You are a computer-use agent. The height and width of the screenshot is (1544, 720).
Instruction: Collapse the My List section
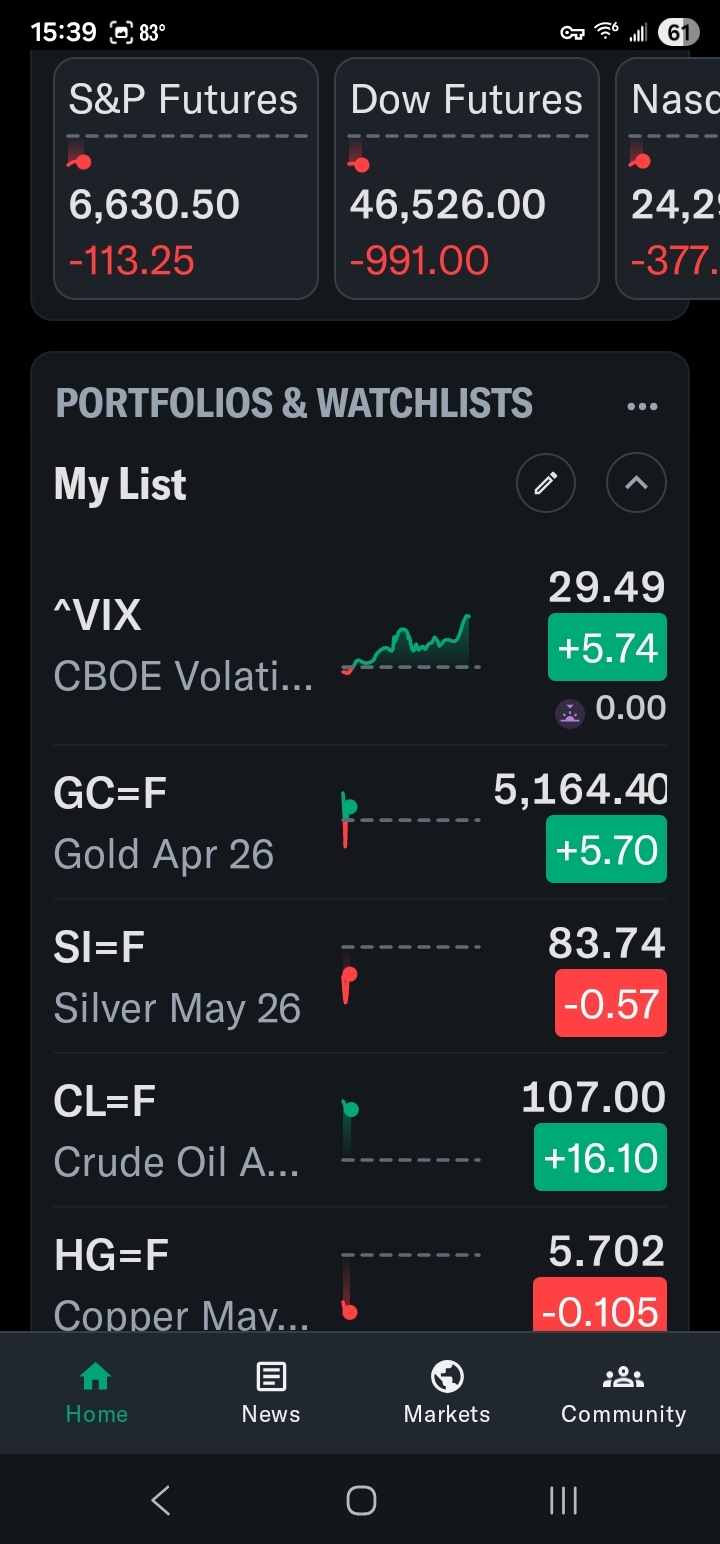[636, 484]
